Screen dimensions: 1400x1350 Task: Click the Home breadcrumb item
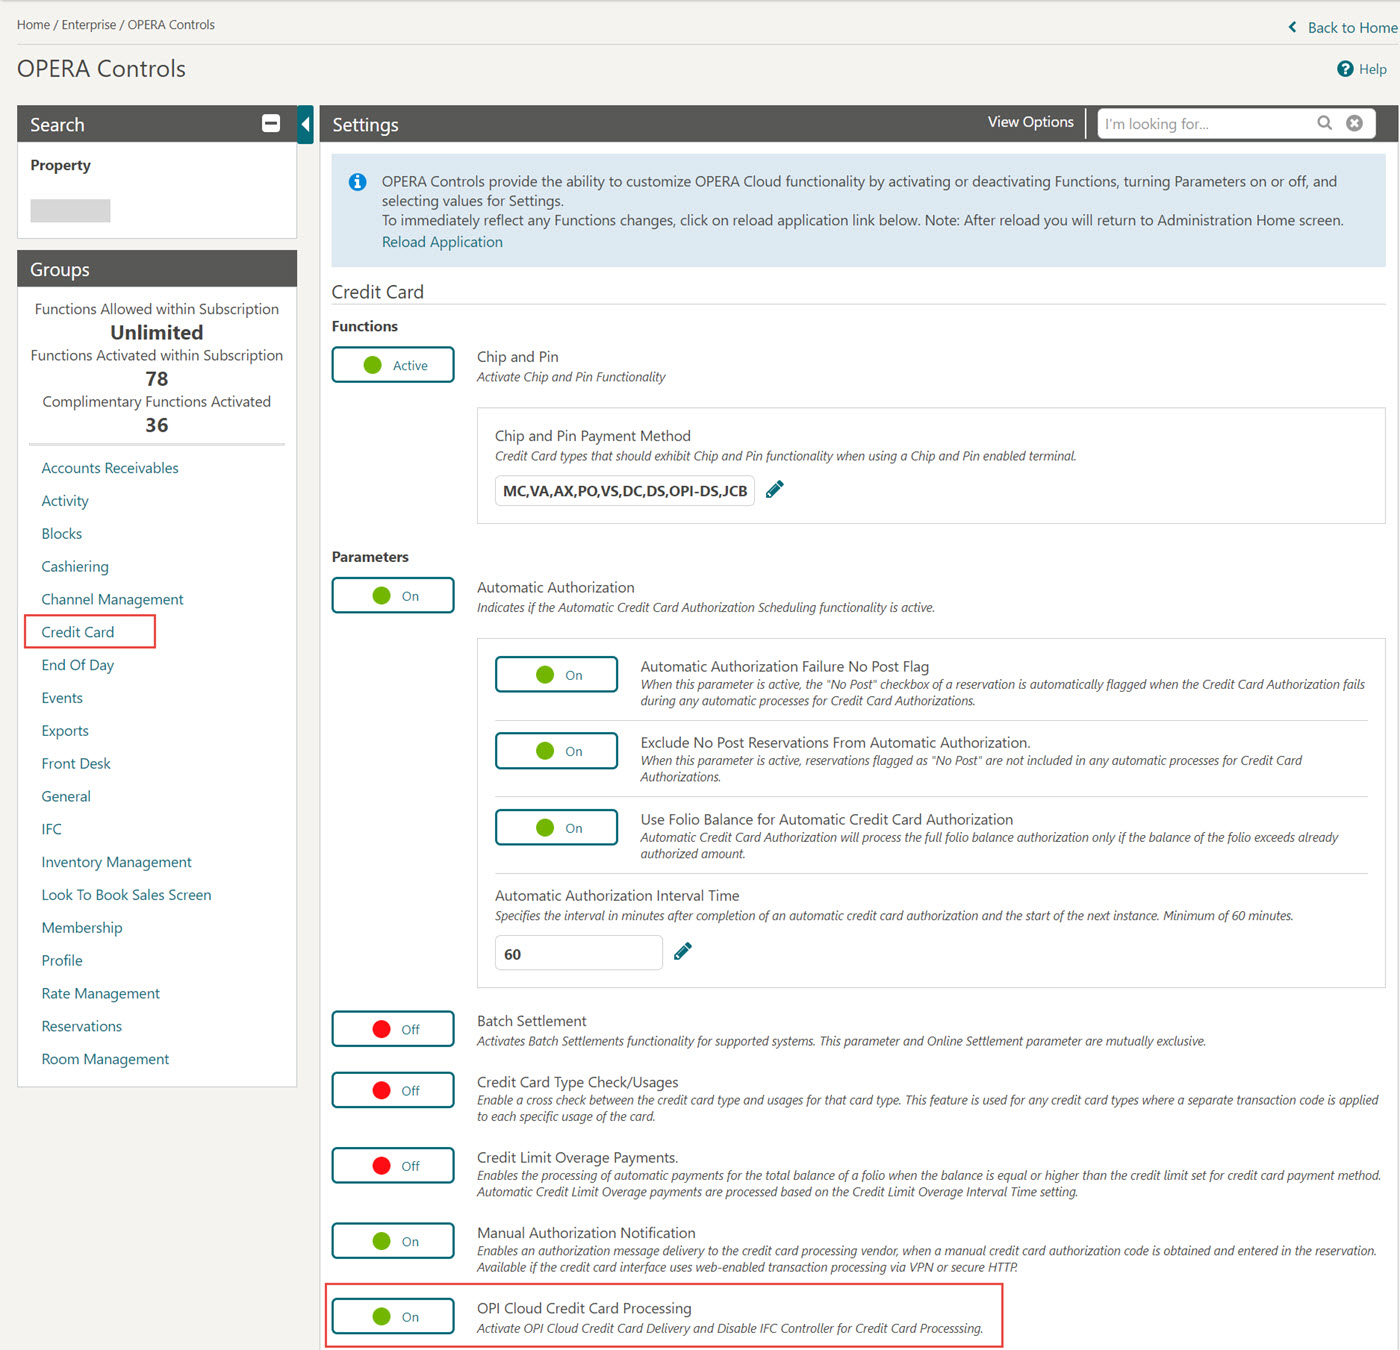tap(32, 24)
